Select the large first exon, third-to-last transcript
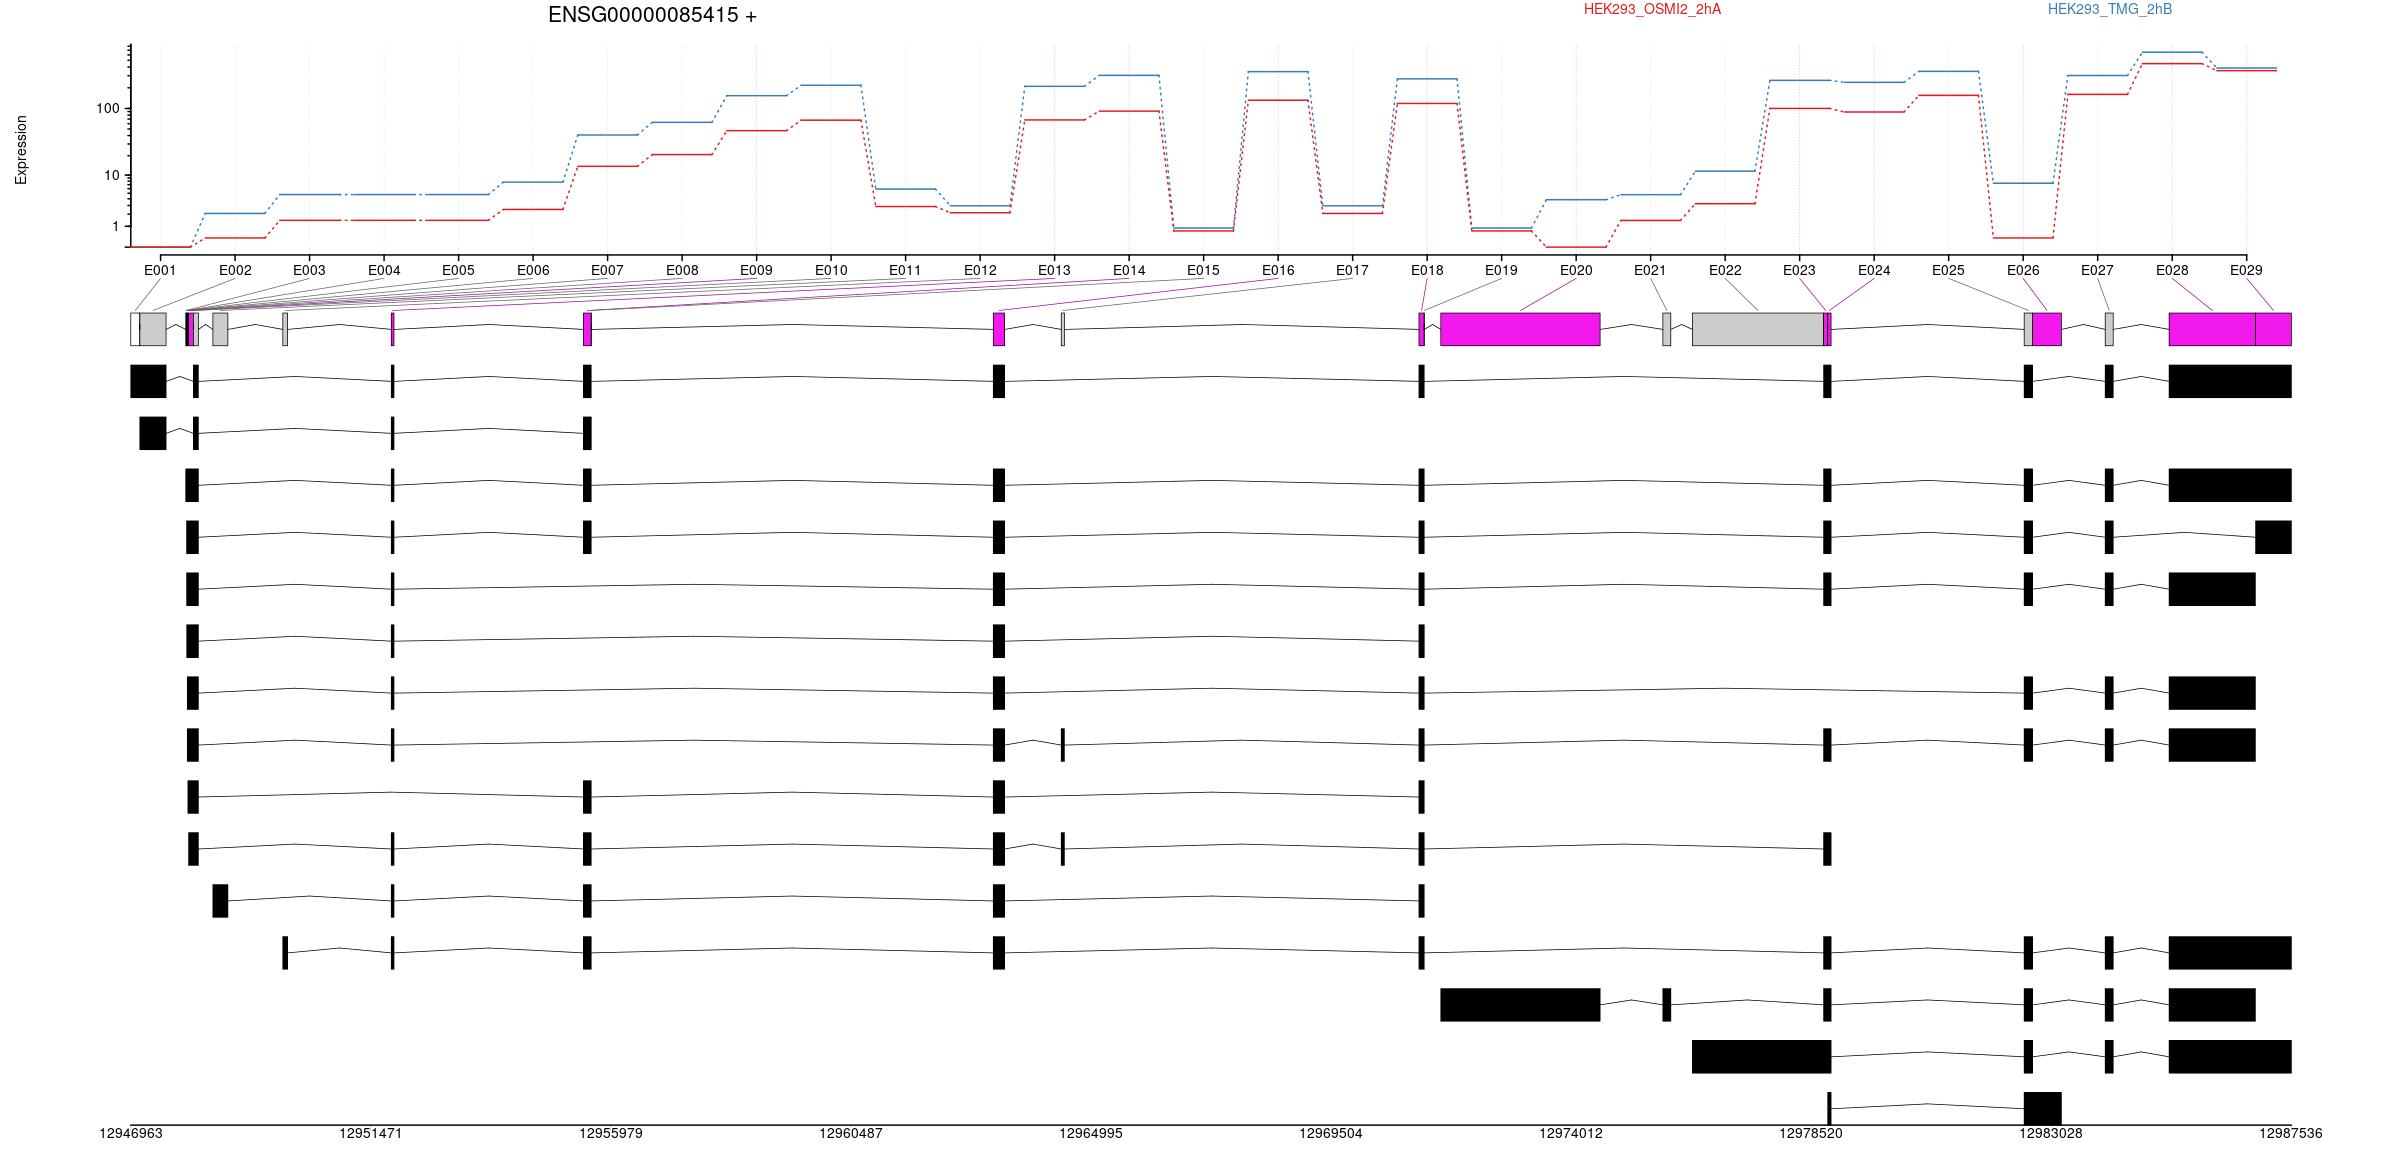This screenshot has width=2400, height=1150. 1520,1005
